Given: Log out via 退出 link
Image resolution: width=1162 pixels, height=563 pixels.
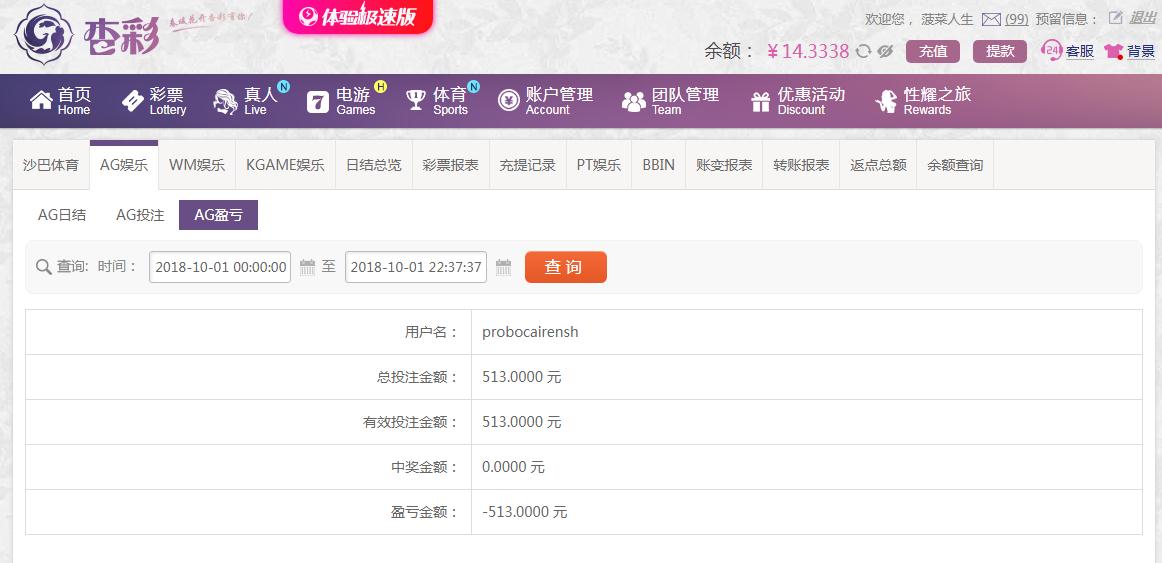Looking at the screenshot, I should coord(1143,18).
